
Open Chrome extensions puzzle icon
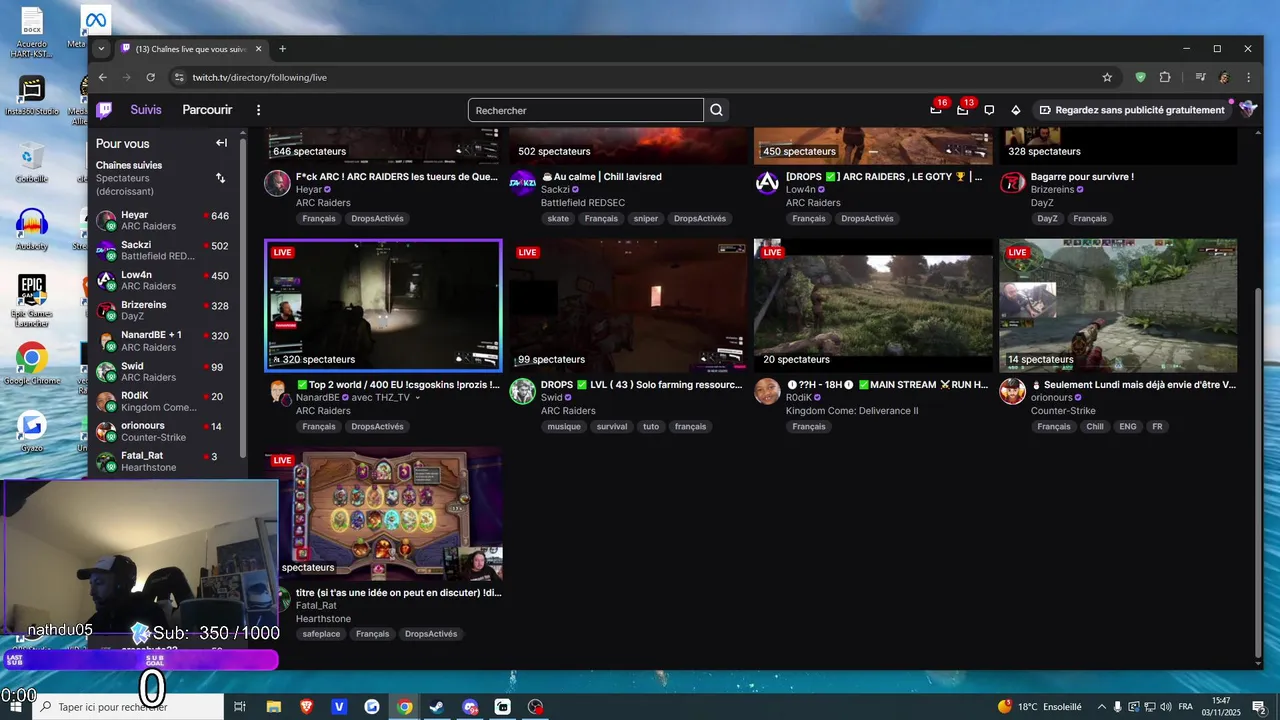[1165, 77]
